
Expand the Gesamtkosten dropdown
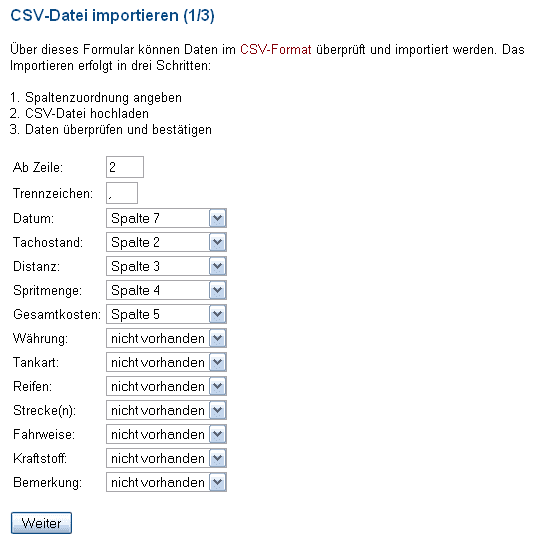coord(166,314)
